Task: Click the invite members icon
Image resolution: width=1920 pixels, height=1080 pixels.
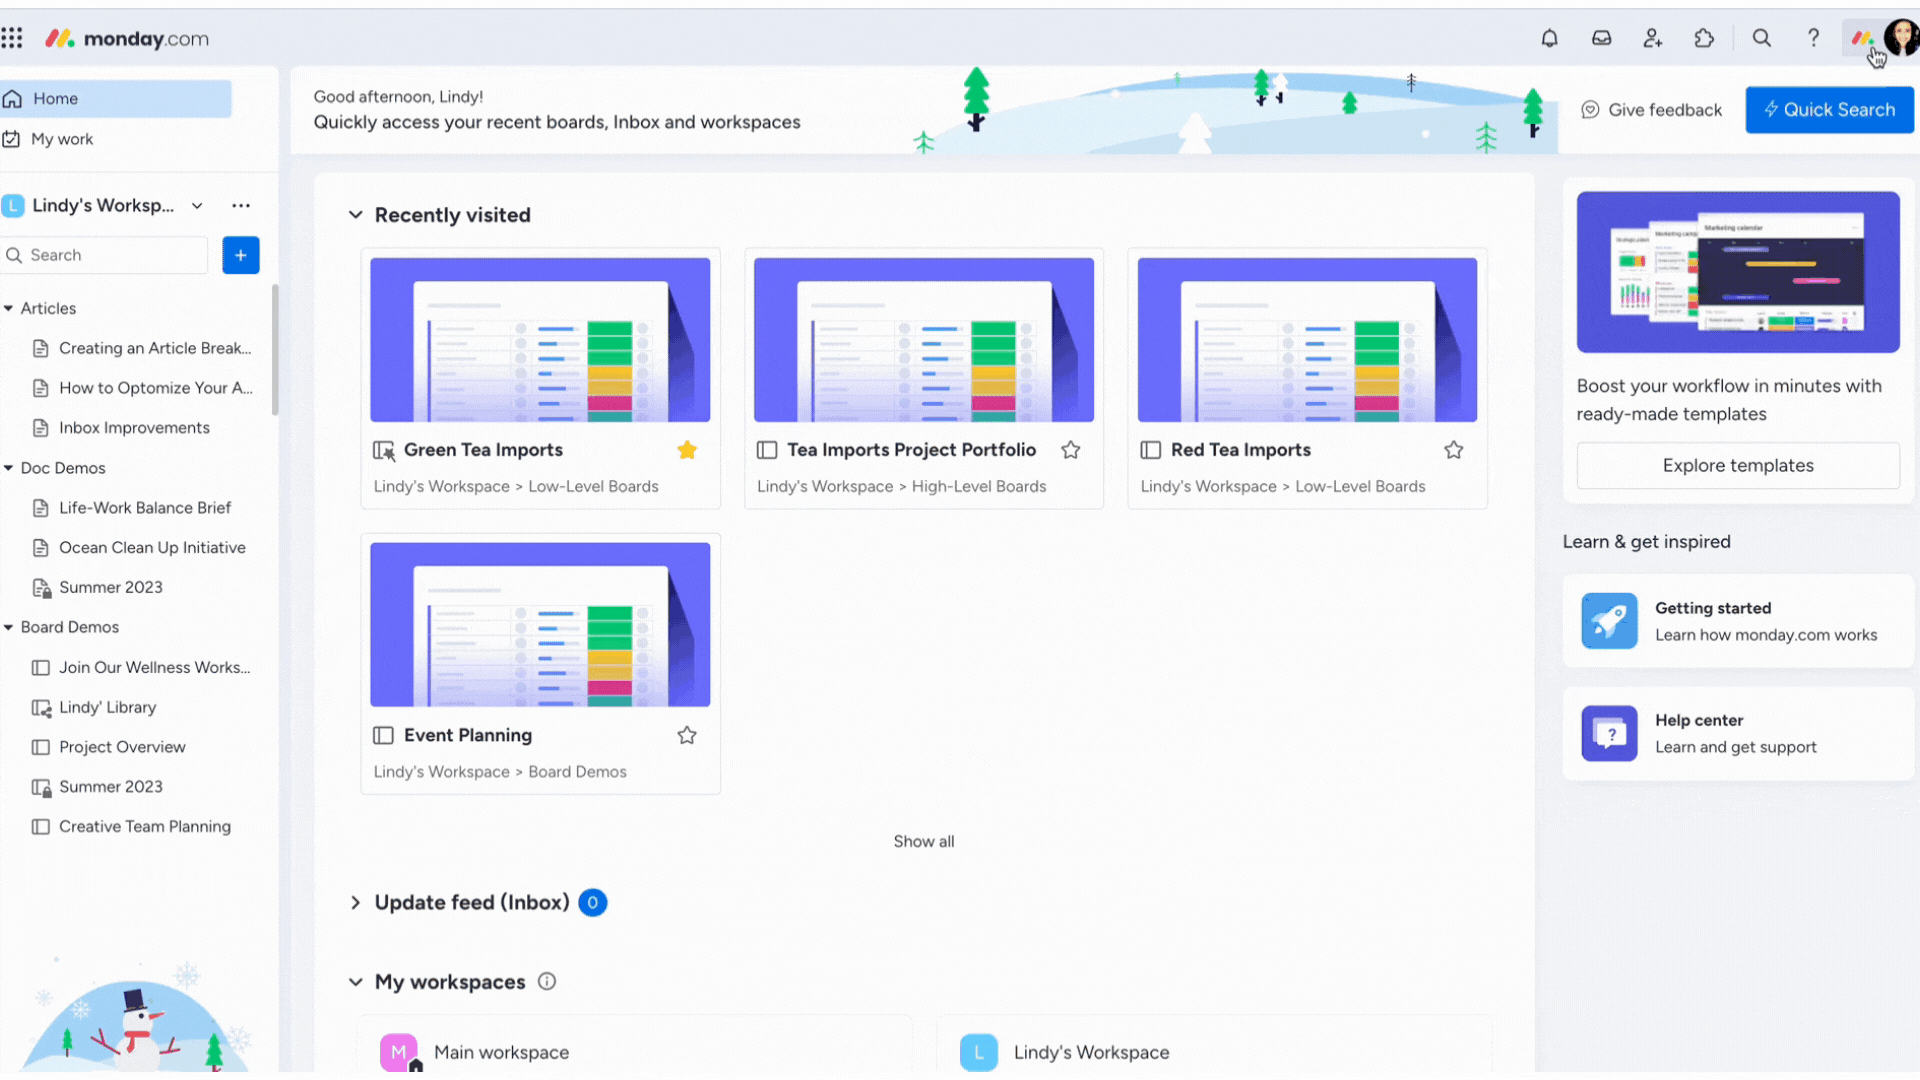Action: pos(1653,38)
